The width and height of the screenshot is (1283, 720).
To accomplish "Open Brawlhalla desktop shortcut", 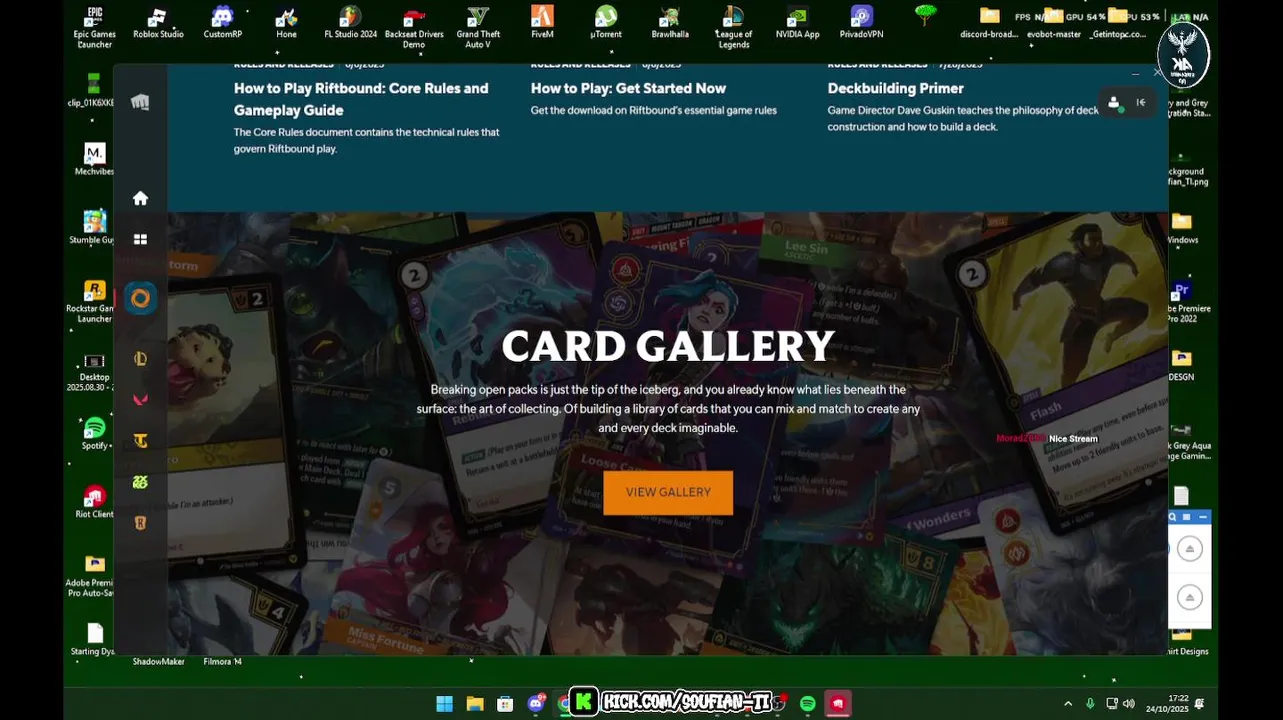I will click(670, 24).
